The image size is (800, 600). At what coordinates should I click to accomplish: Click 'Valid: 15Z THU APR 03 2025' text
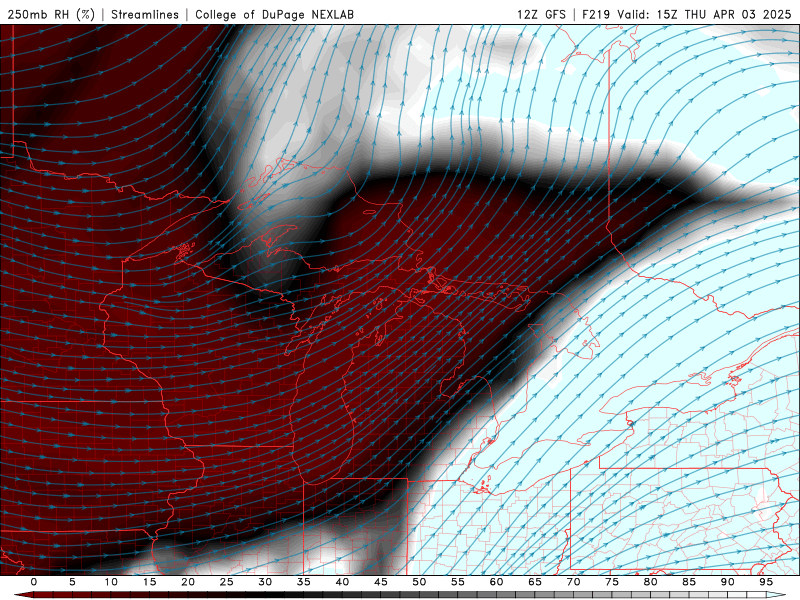(x=704, y=14)
